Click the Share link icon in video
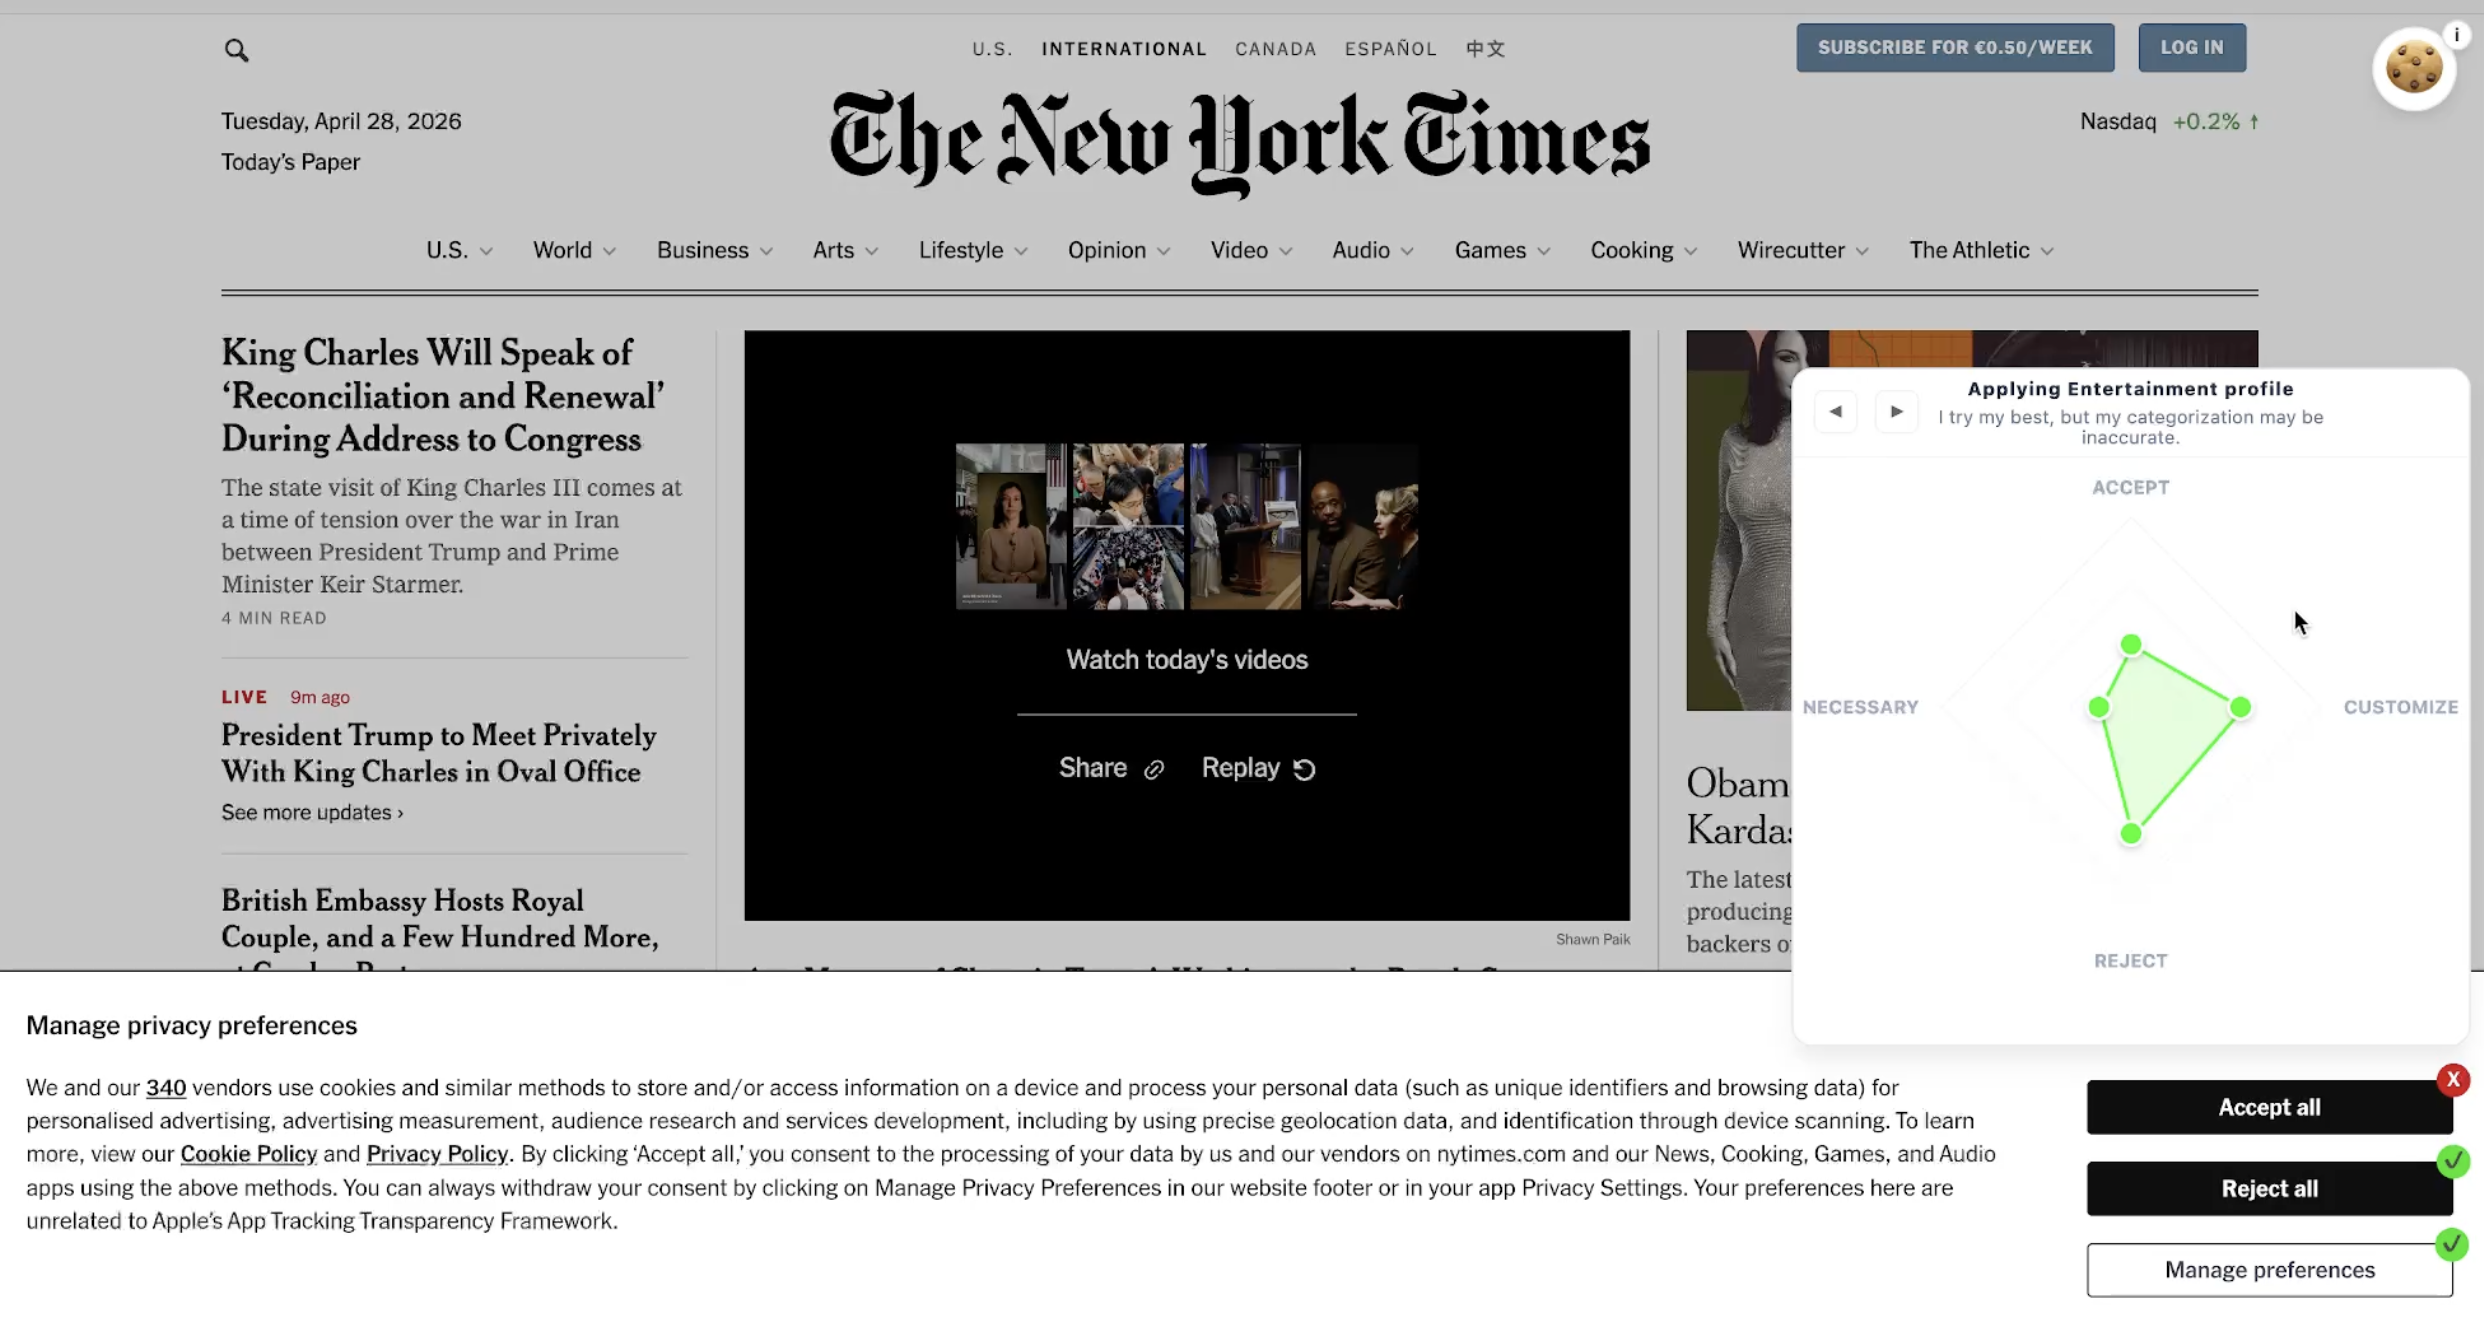 coord(1154,769)
